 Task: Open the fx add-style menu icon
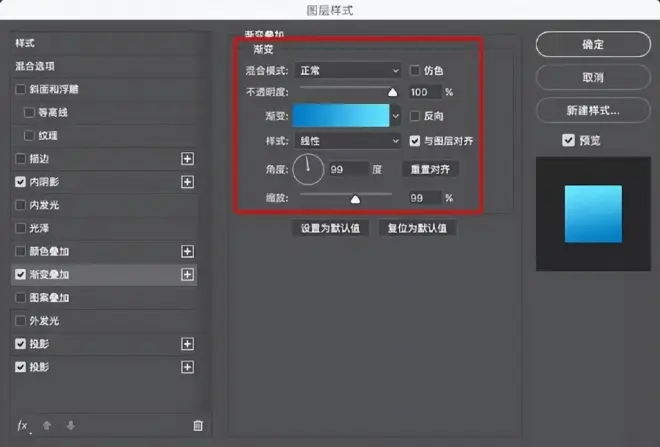click(23, 426)
